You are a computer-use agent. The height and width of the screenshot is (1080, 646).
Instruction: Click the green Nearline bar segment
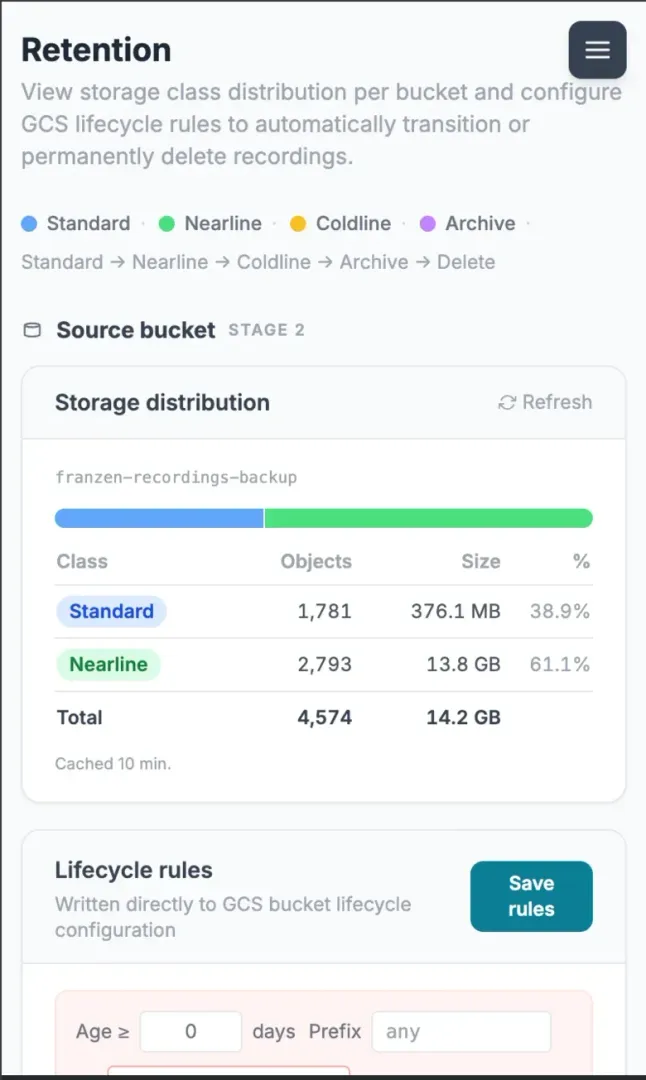click(x=428, y=518)
